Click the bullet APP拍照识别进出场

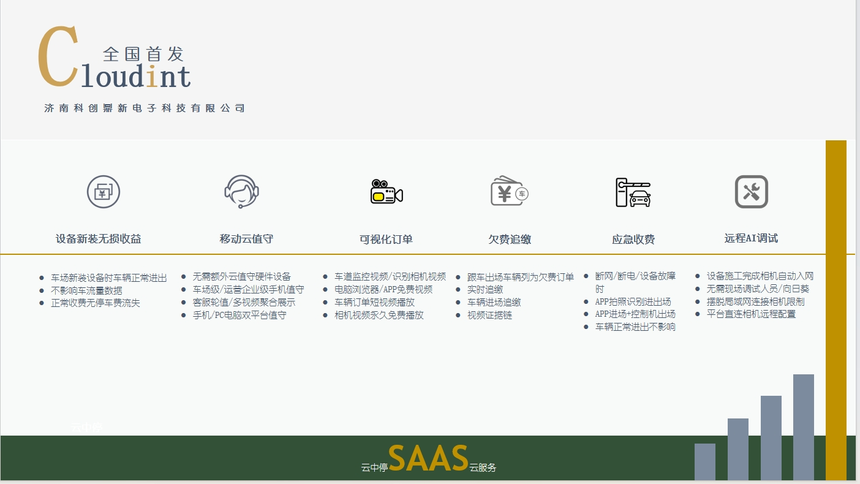pyautogui.click(x=633, y=302)
